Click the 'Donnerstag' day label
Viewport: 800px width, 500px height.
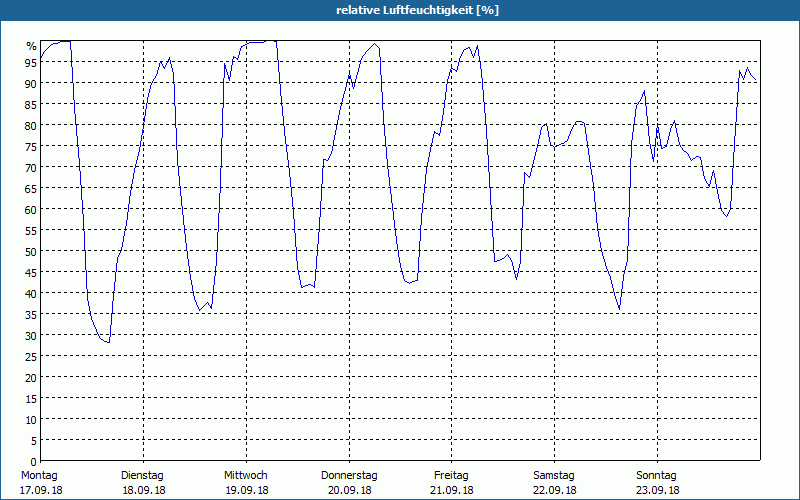[349, 476]
